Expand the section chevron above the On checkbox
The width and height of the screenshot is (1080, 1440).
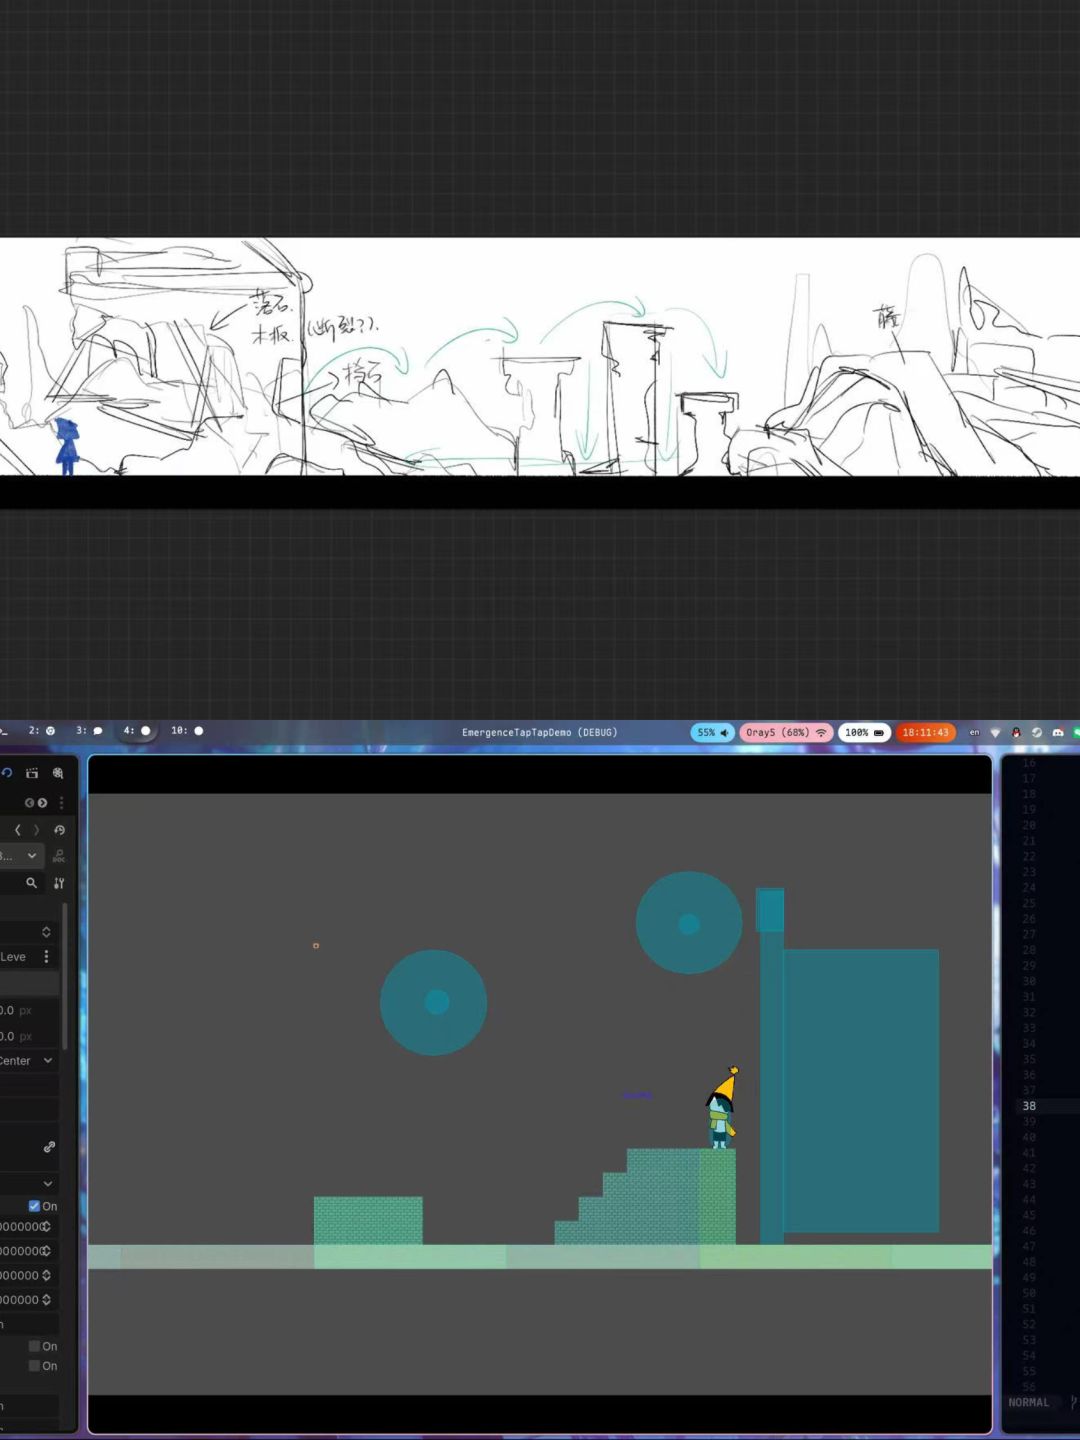tap(48, 1184)
